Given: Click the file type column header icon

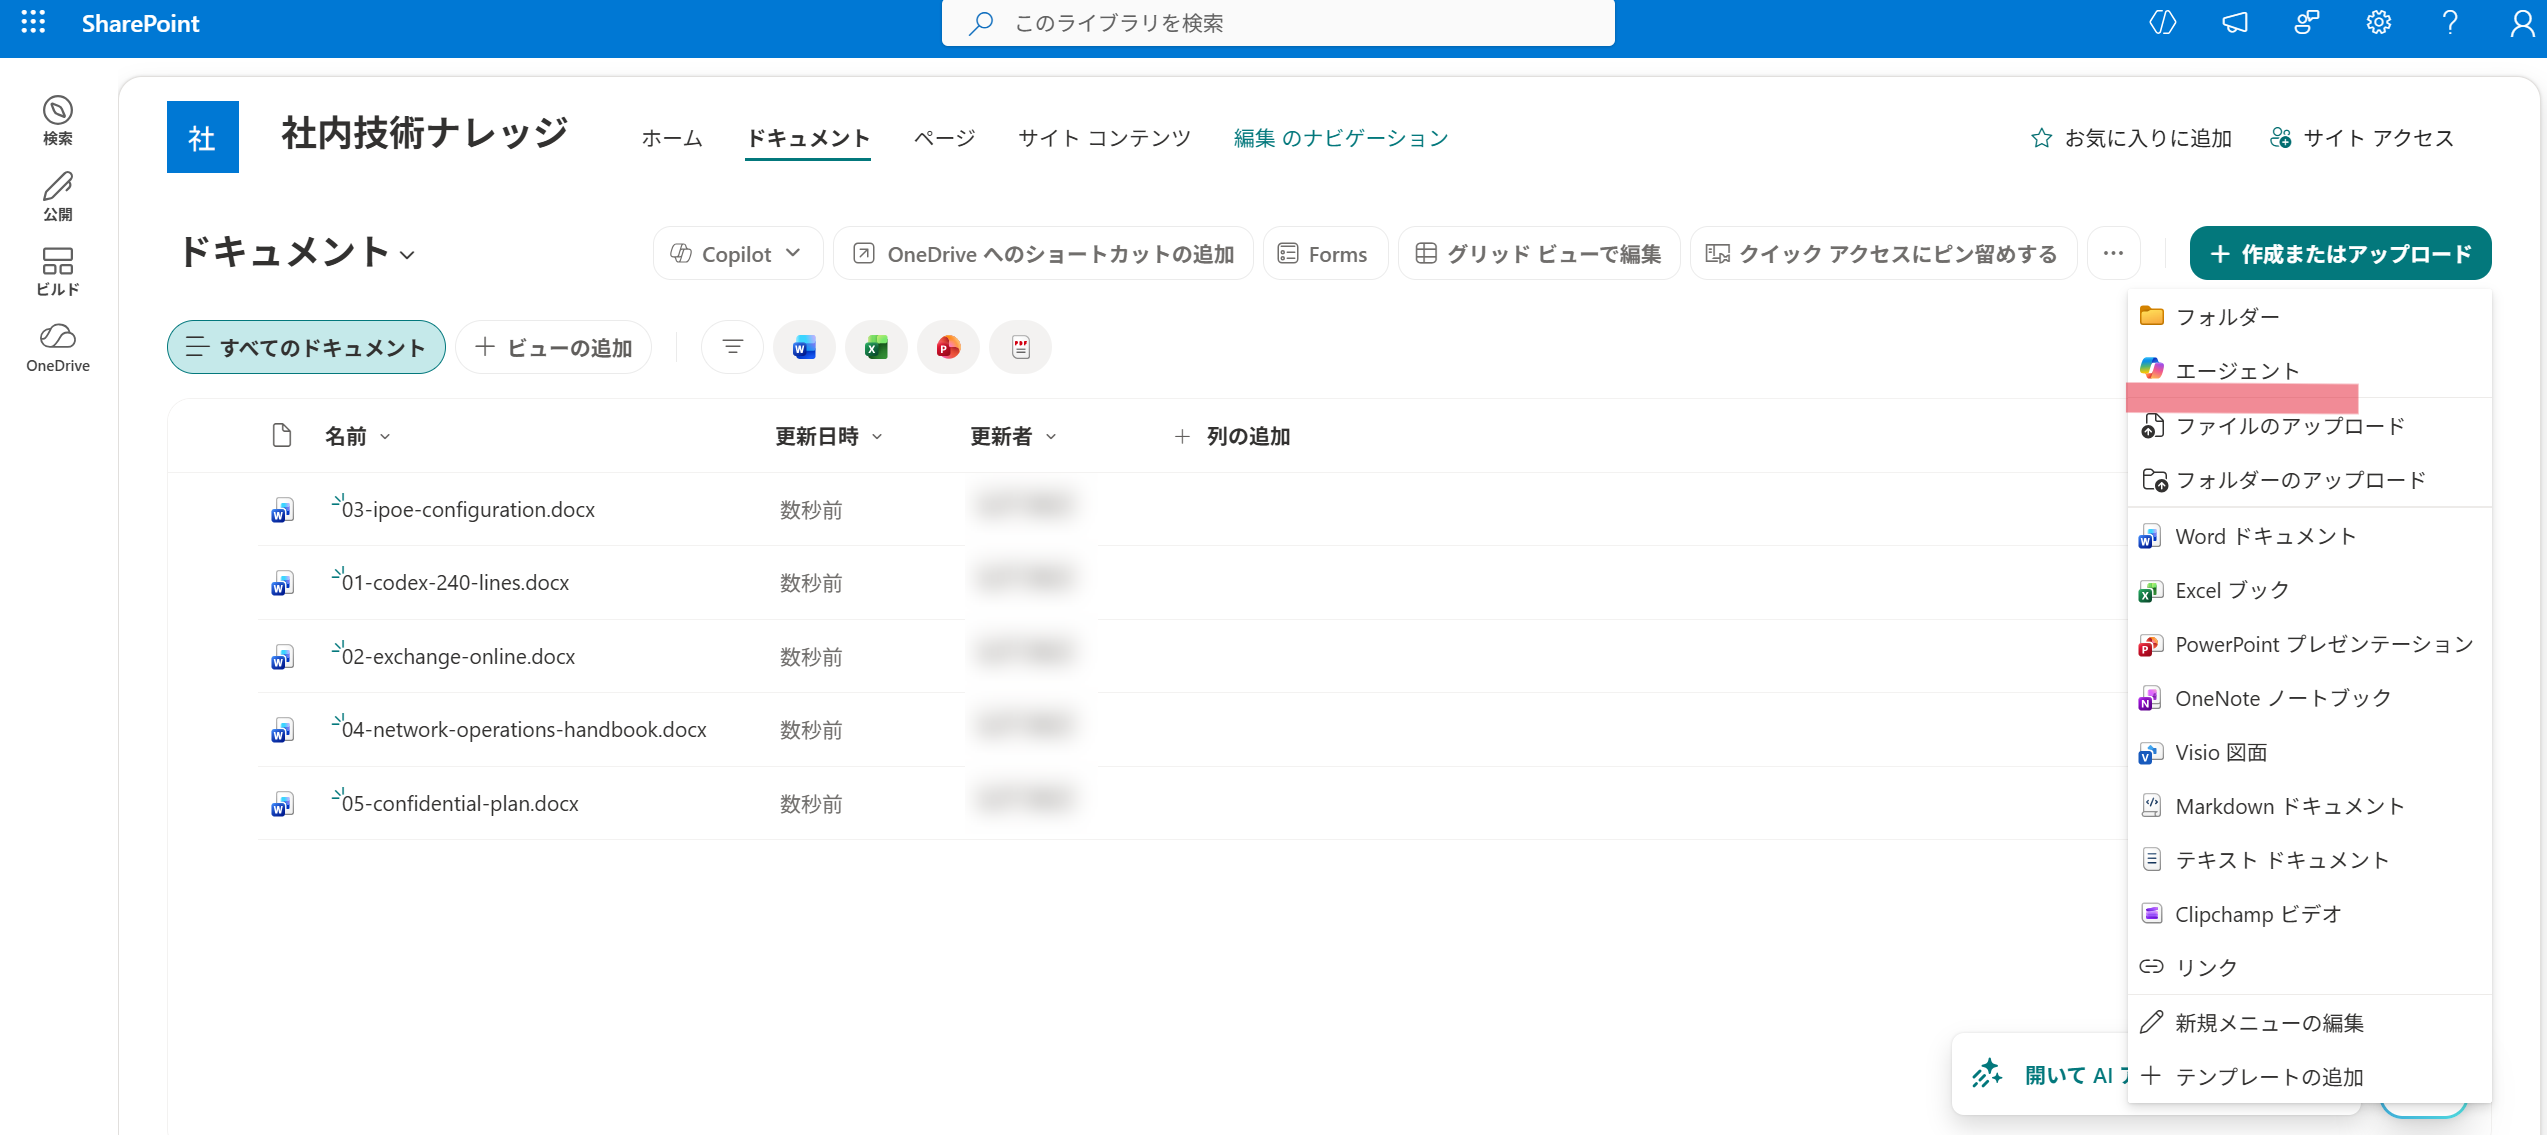Looking at the screenshot, I should 282,435.
